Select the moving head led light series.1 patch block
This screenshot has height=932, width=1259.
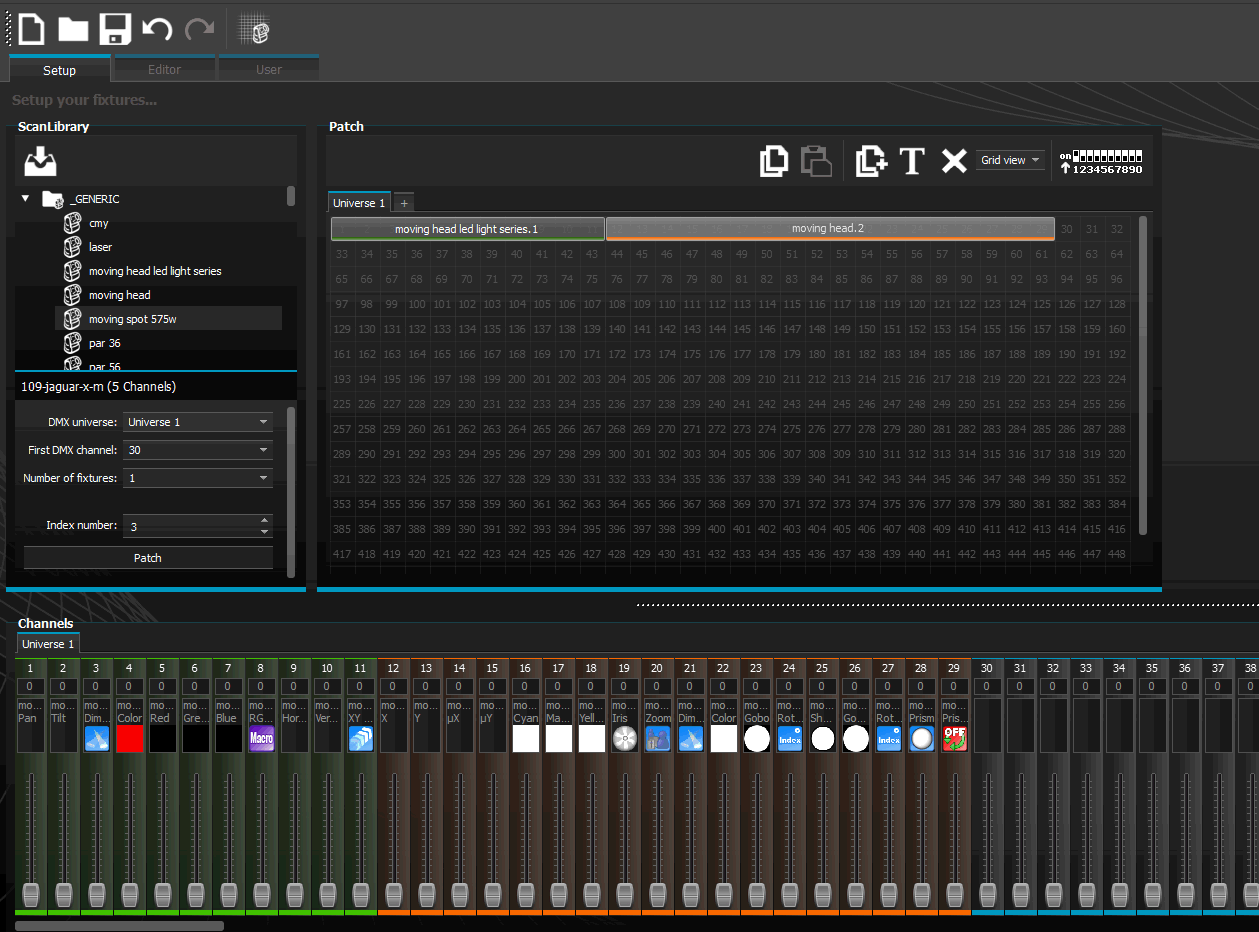[x=467, y=229]
